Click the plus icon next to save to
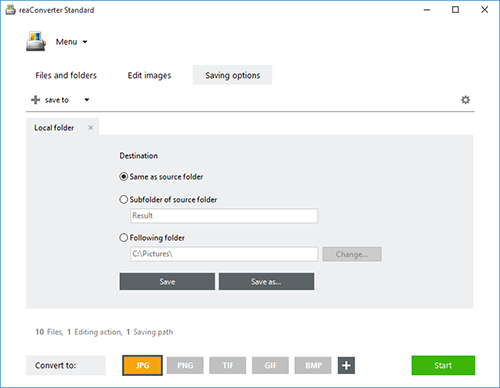500x388 pixels. pos(35,100)
